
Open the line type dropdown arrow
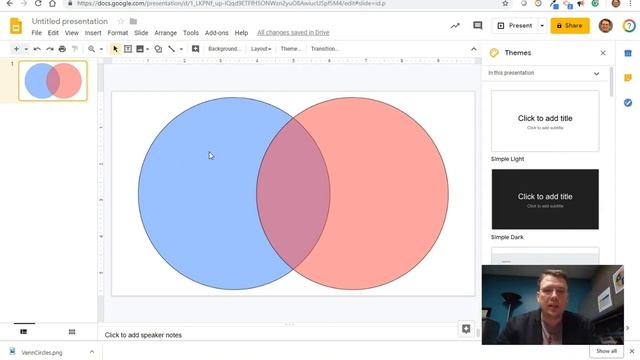click(181, 49)
